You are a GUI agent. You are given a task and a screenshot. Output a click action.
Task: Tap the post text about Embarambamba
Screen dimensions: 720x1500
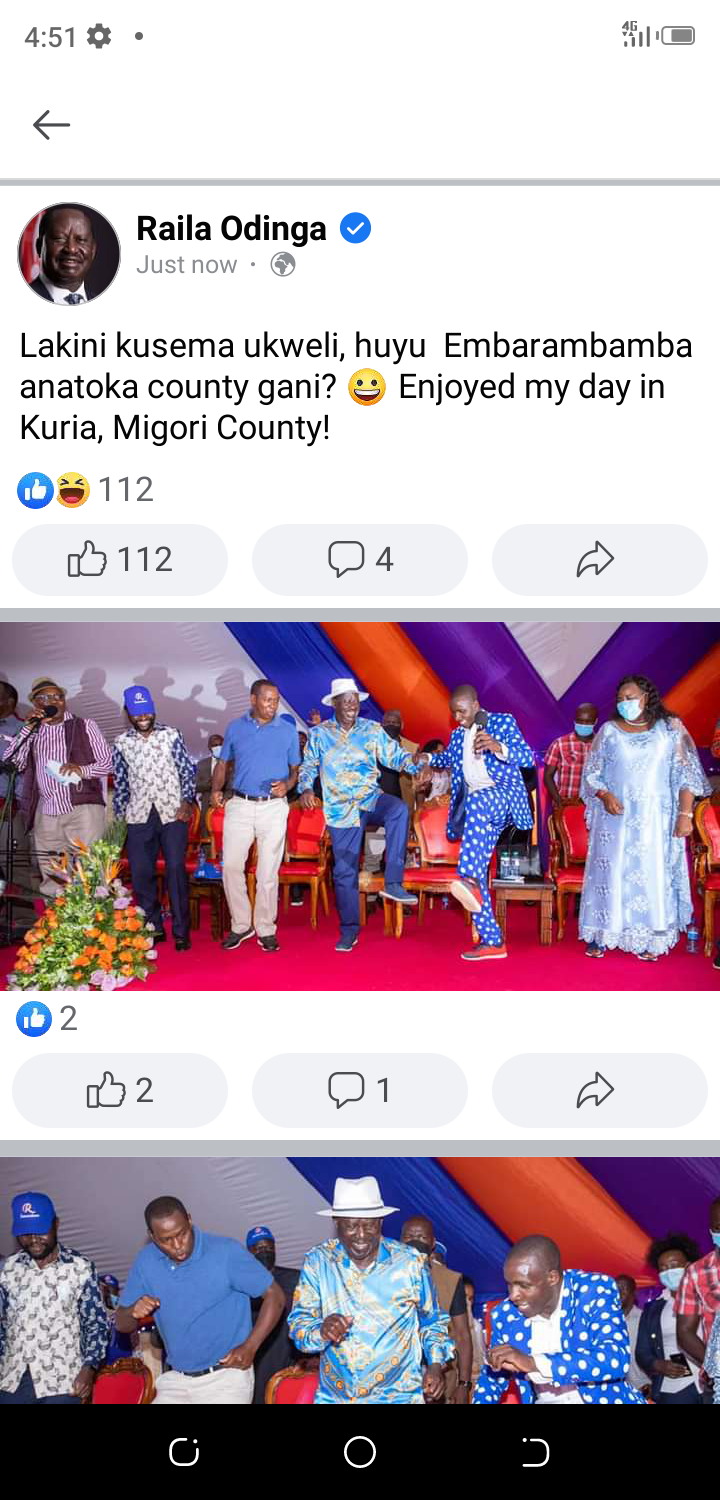[356, 387]
